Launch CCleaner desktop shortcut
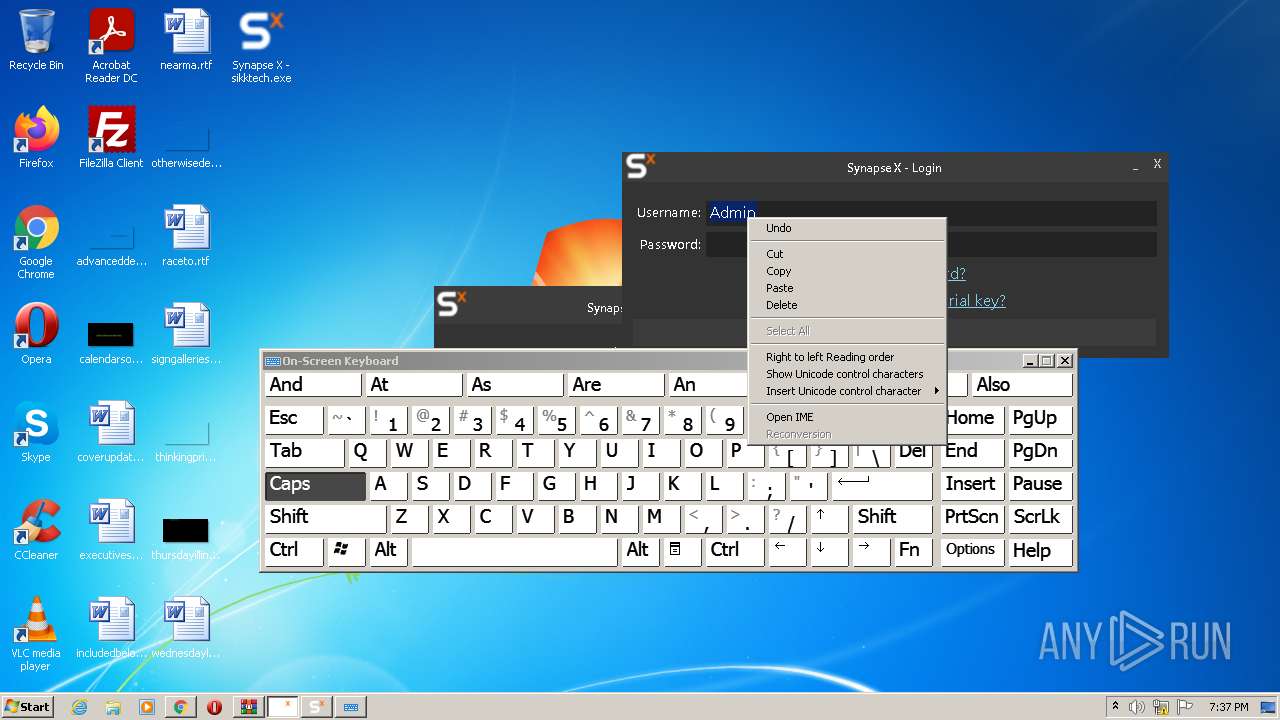1280x720 pixels. click(x=36, y=530)
